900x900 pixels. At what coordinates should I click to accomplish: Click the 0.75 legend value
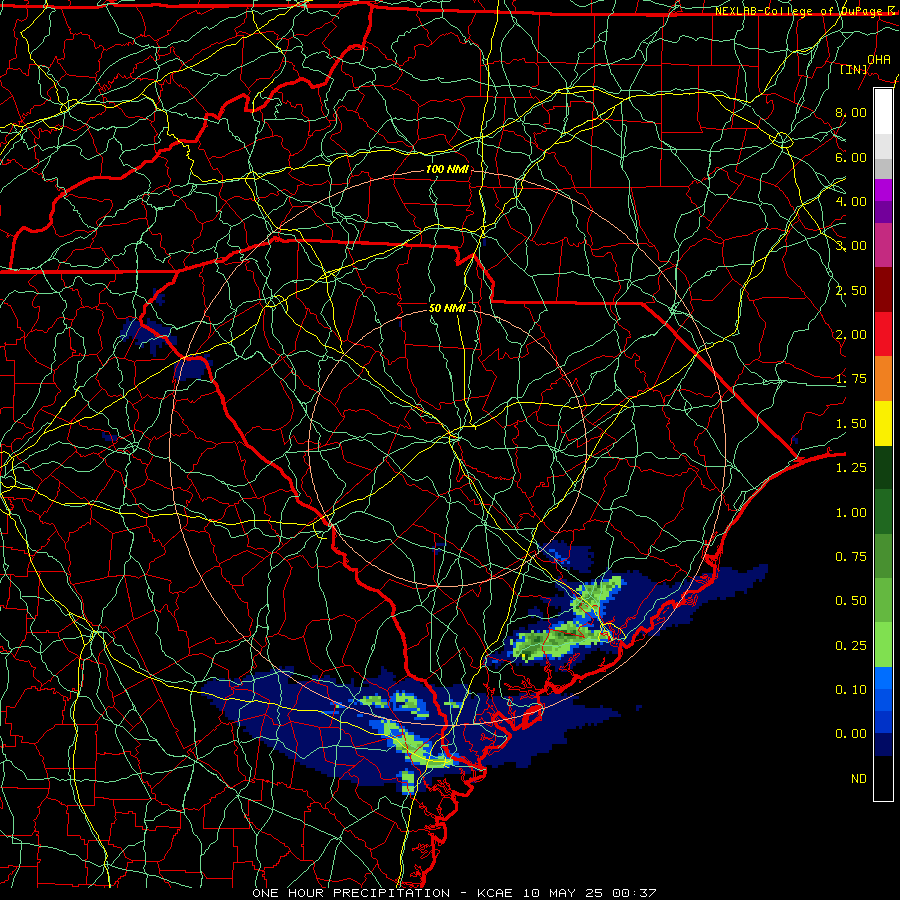(851, 557)
